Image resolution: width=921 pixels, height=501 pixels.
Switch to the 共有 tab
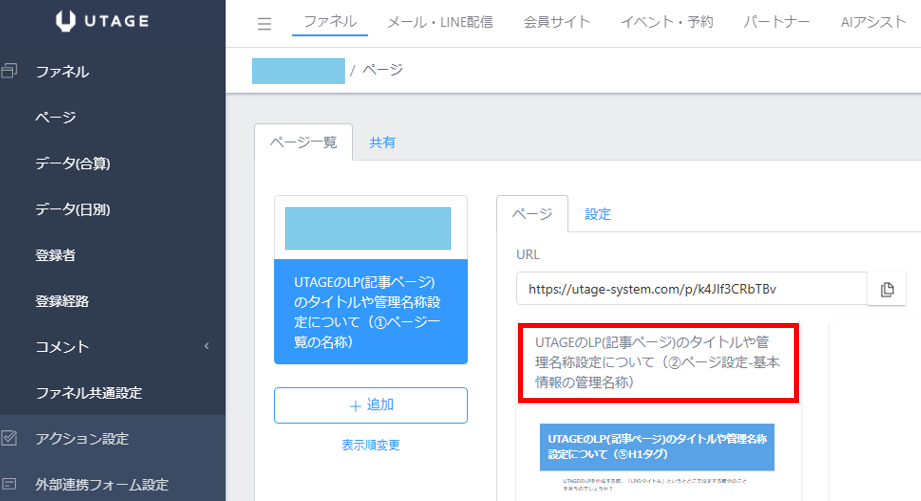pos(382,143)
